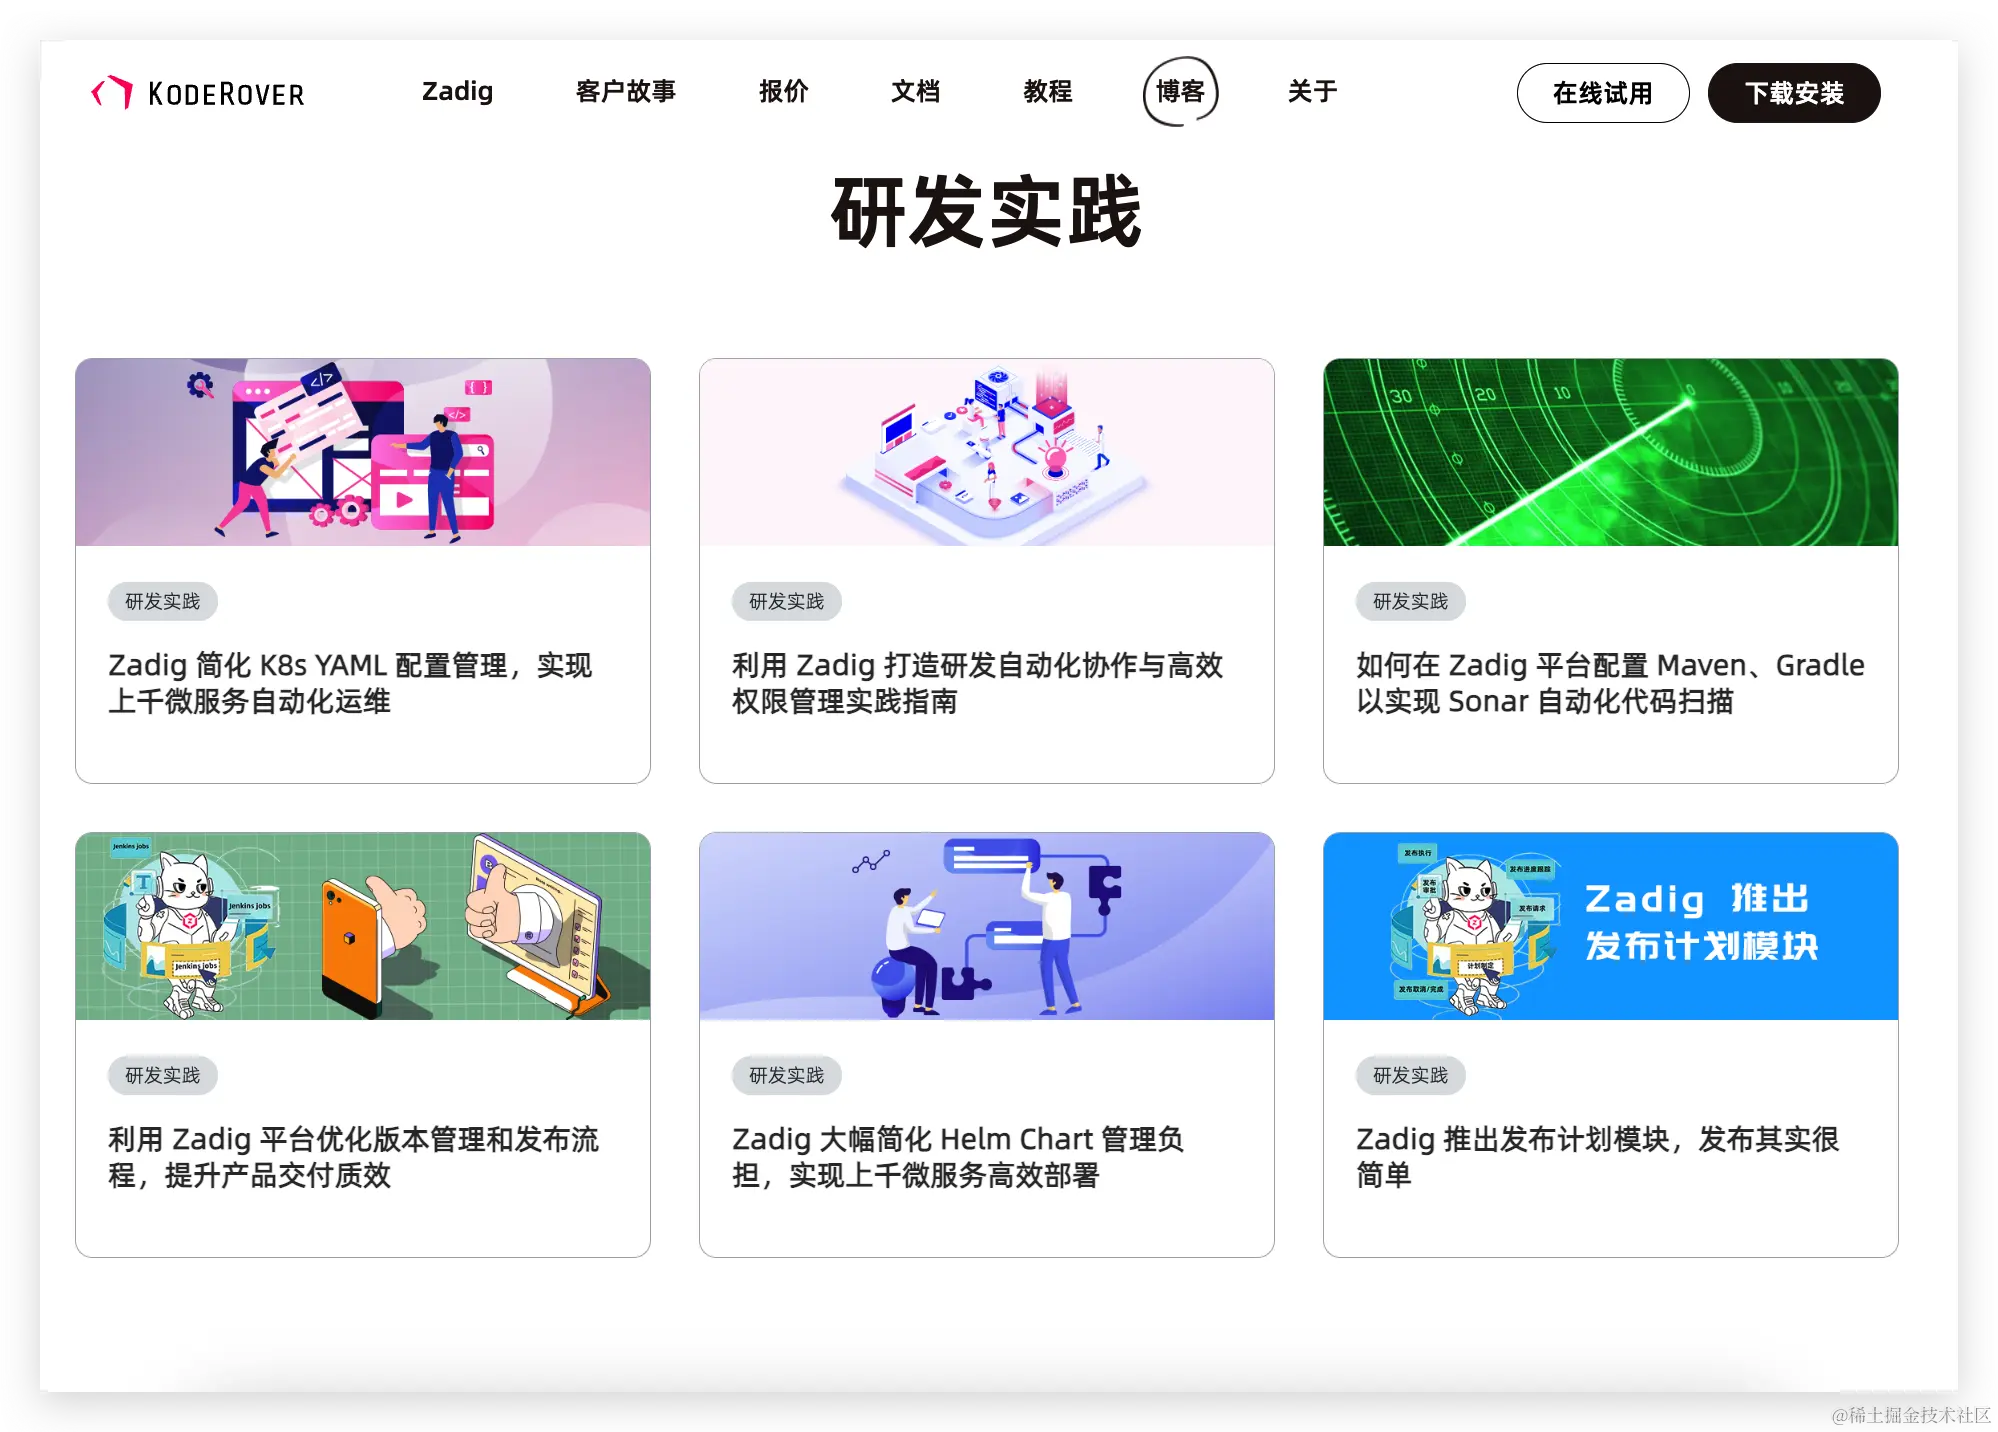The height and width of the screenshot is (1432, 1998).
Task: Click the 研发实践 tag on K8s YAML card
Action: tap(162, 601)
